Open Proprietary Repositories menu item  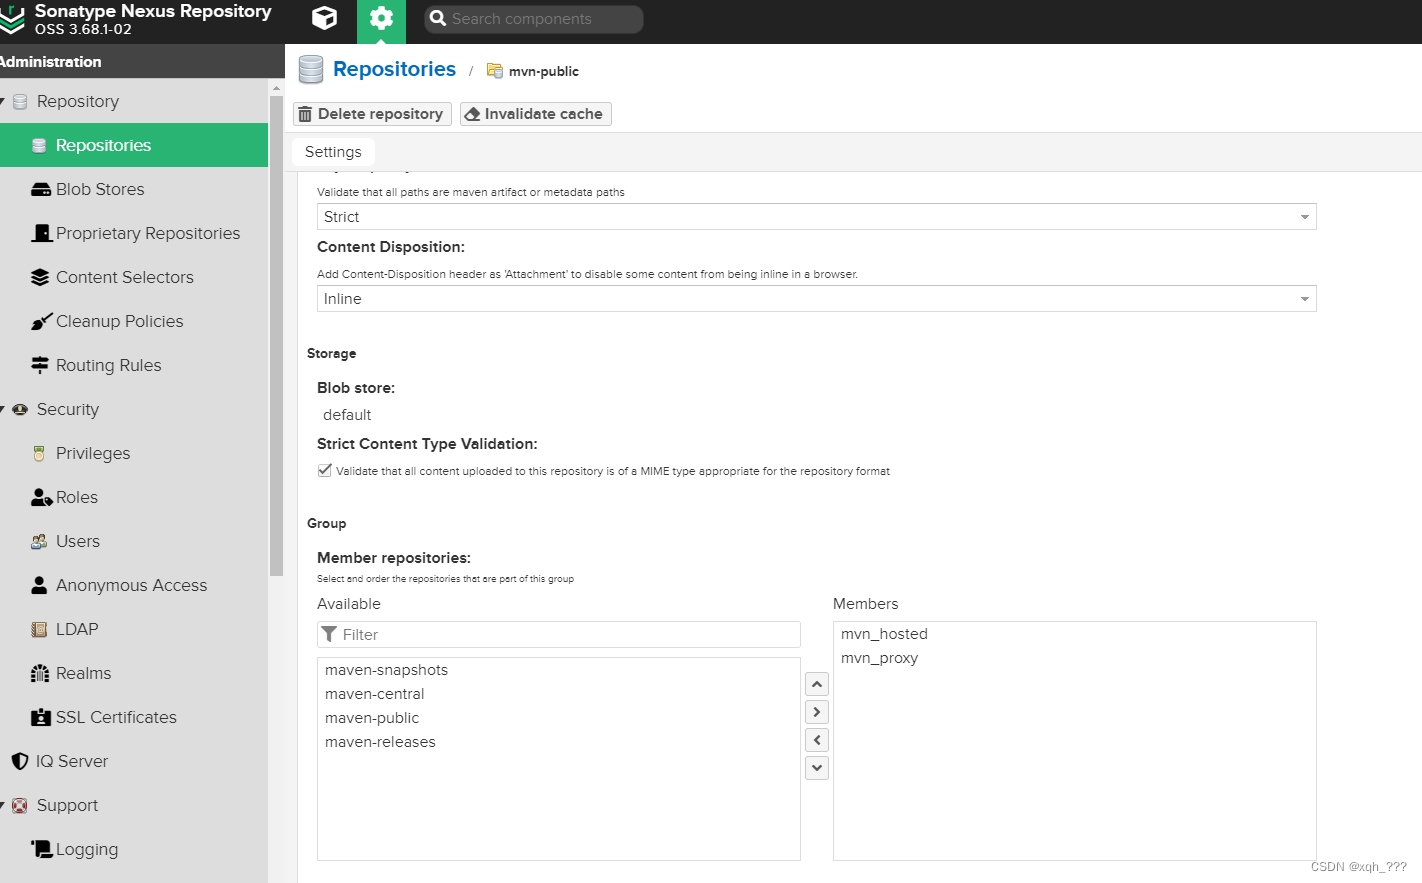pos(134,233)
